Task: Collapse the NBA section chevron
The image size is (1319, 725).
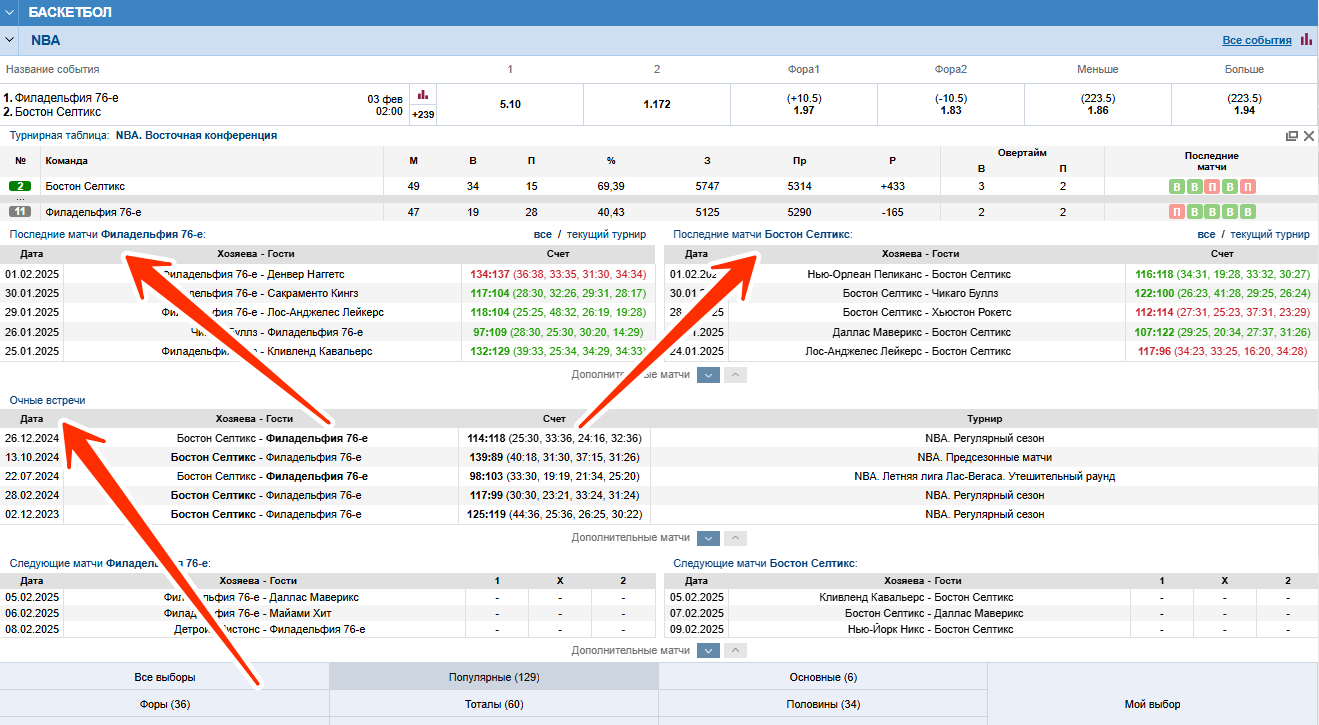Action: tap(9, 40)
